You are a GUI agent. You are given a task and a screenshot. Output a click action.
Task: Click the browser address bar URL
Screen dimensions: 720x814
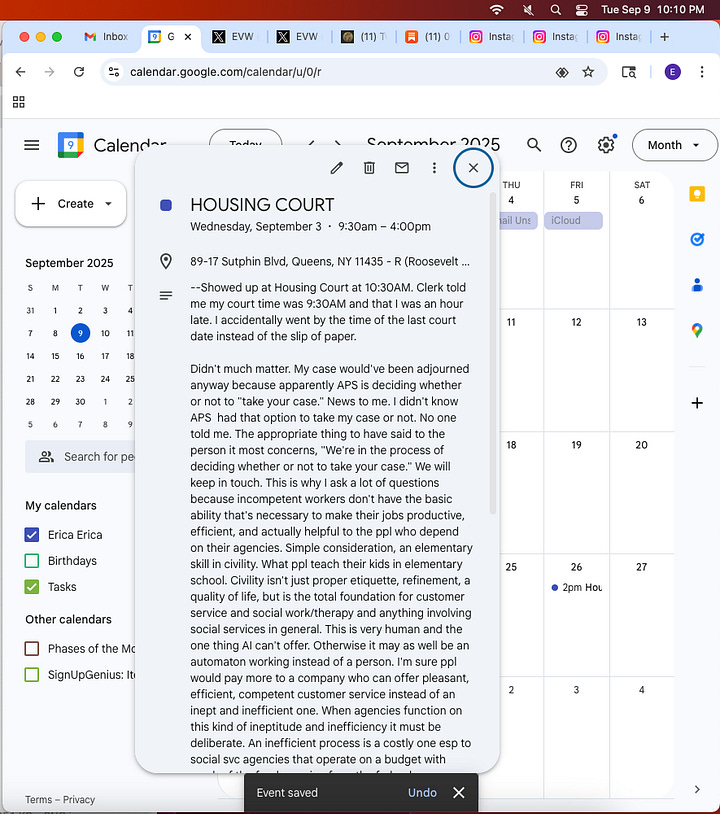point(226,72)
